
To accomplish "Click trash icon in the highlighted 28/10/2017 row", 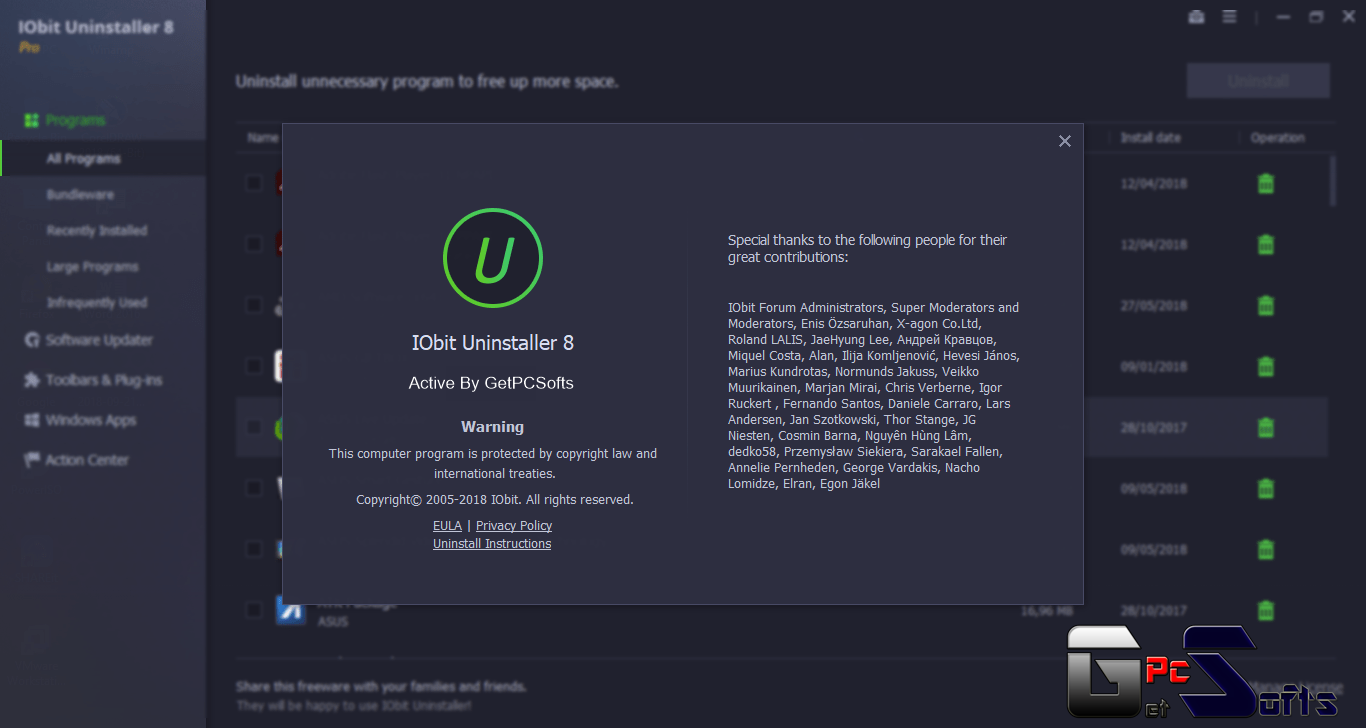I will coord(1265,428).
